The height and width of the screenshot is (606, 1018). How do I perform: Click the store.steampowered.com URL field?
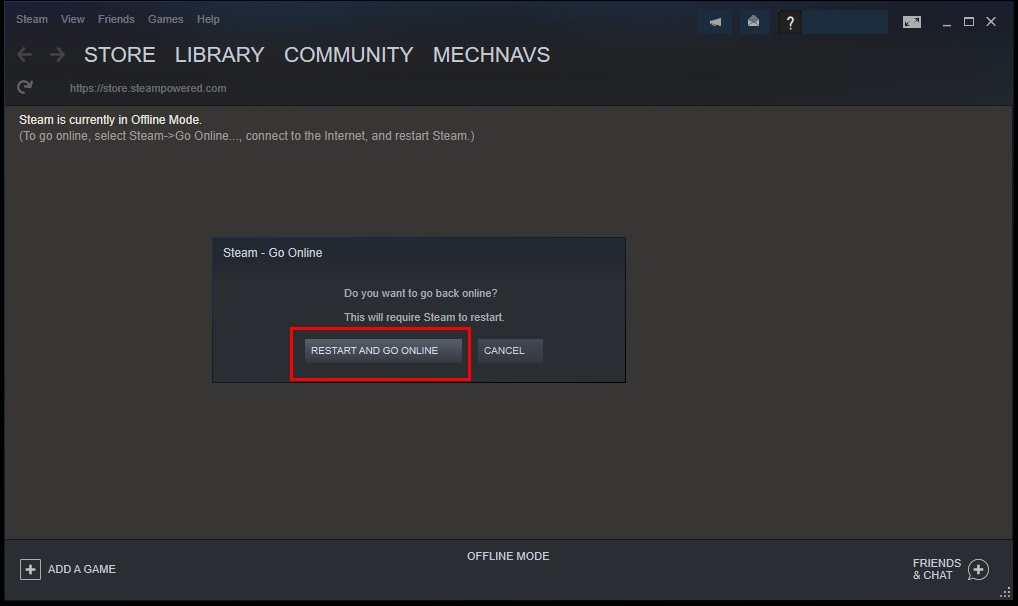click(x=148, y=88)
